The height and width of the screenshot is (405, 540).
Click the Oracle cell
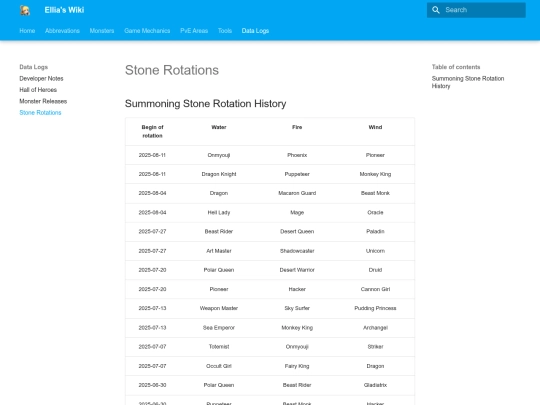[x=375, y=212]
